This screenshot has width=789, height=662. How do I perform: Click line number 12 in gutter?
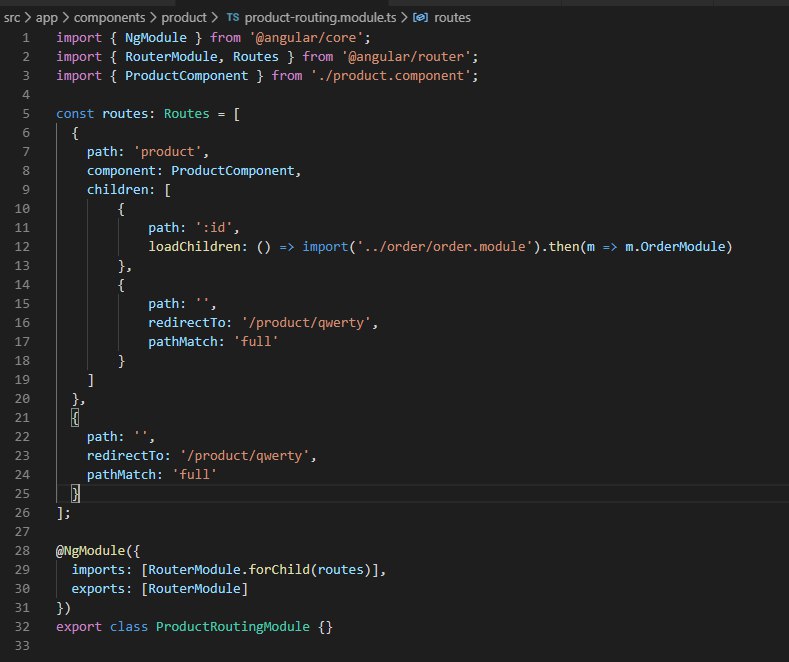coord(22,246)
